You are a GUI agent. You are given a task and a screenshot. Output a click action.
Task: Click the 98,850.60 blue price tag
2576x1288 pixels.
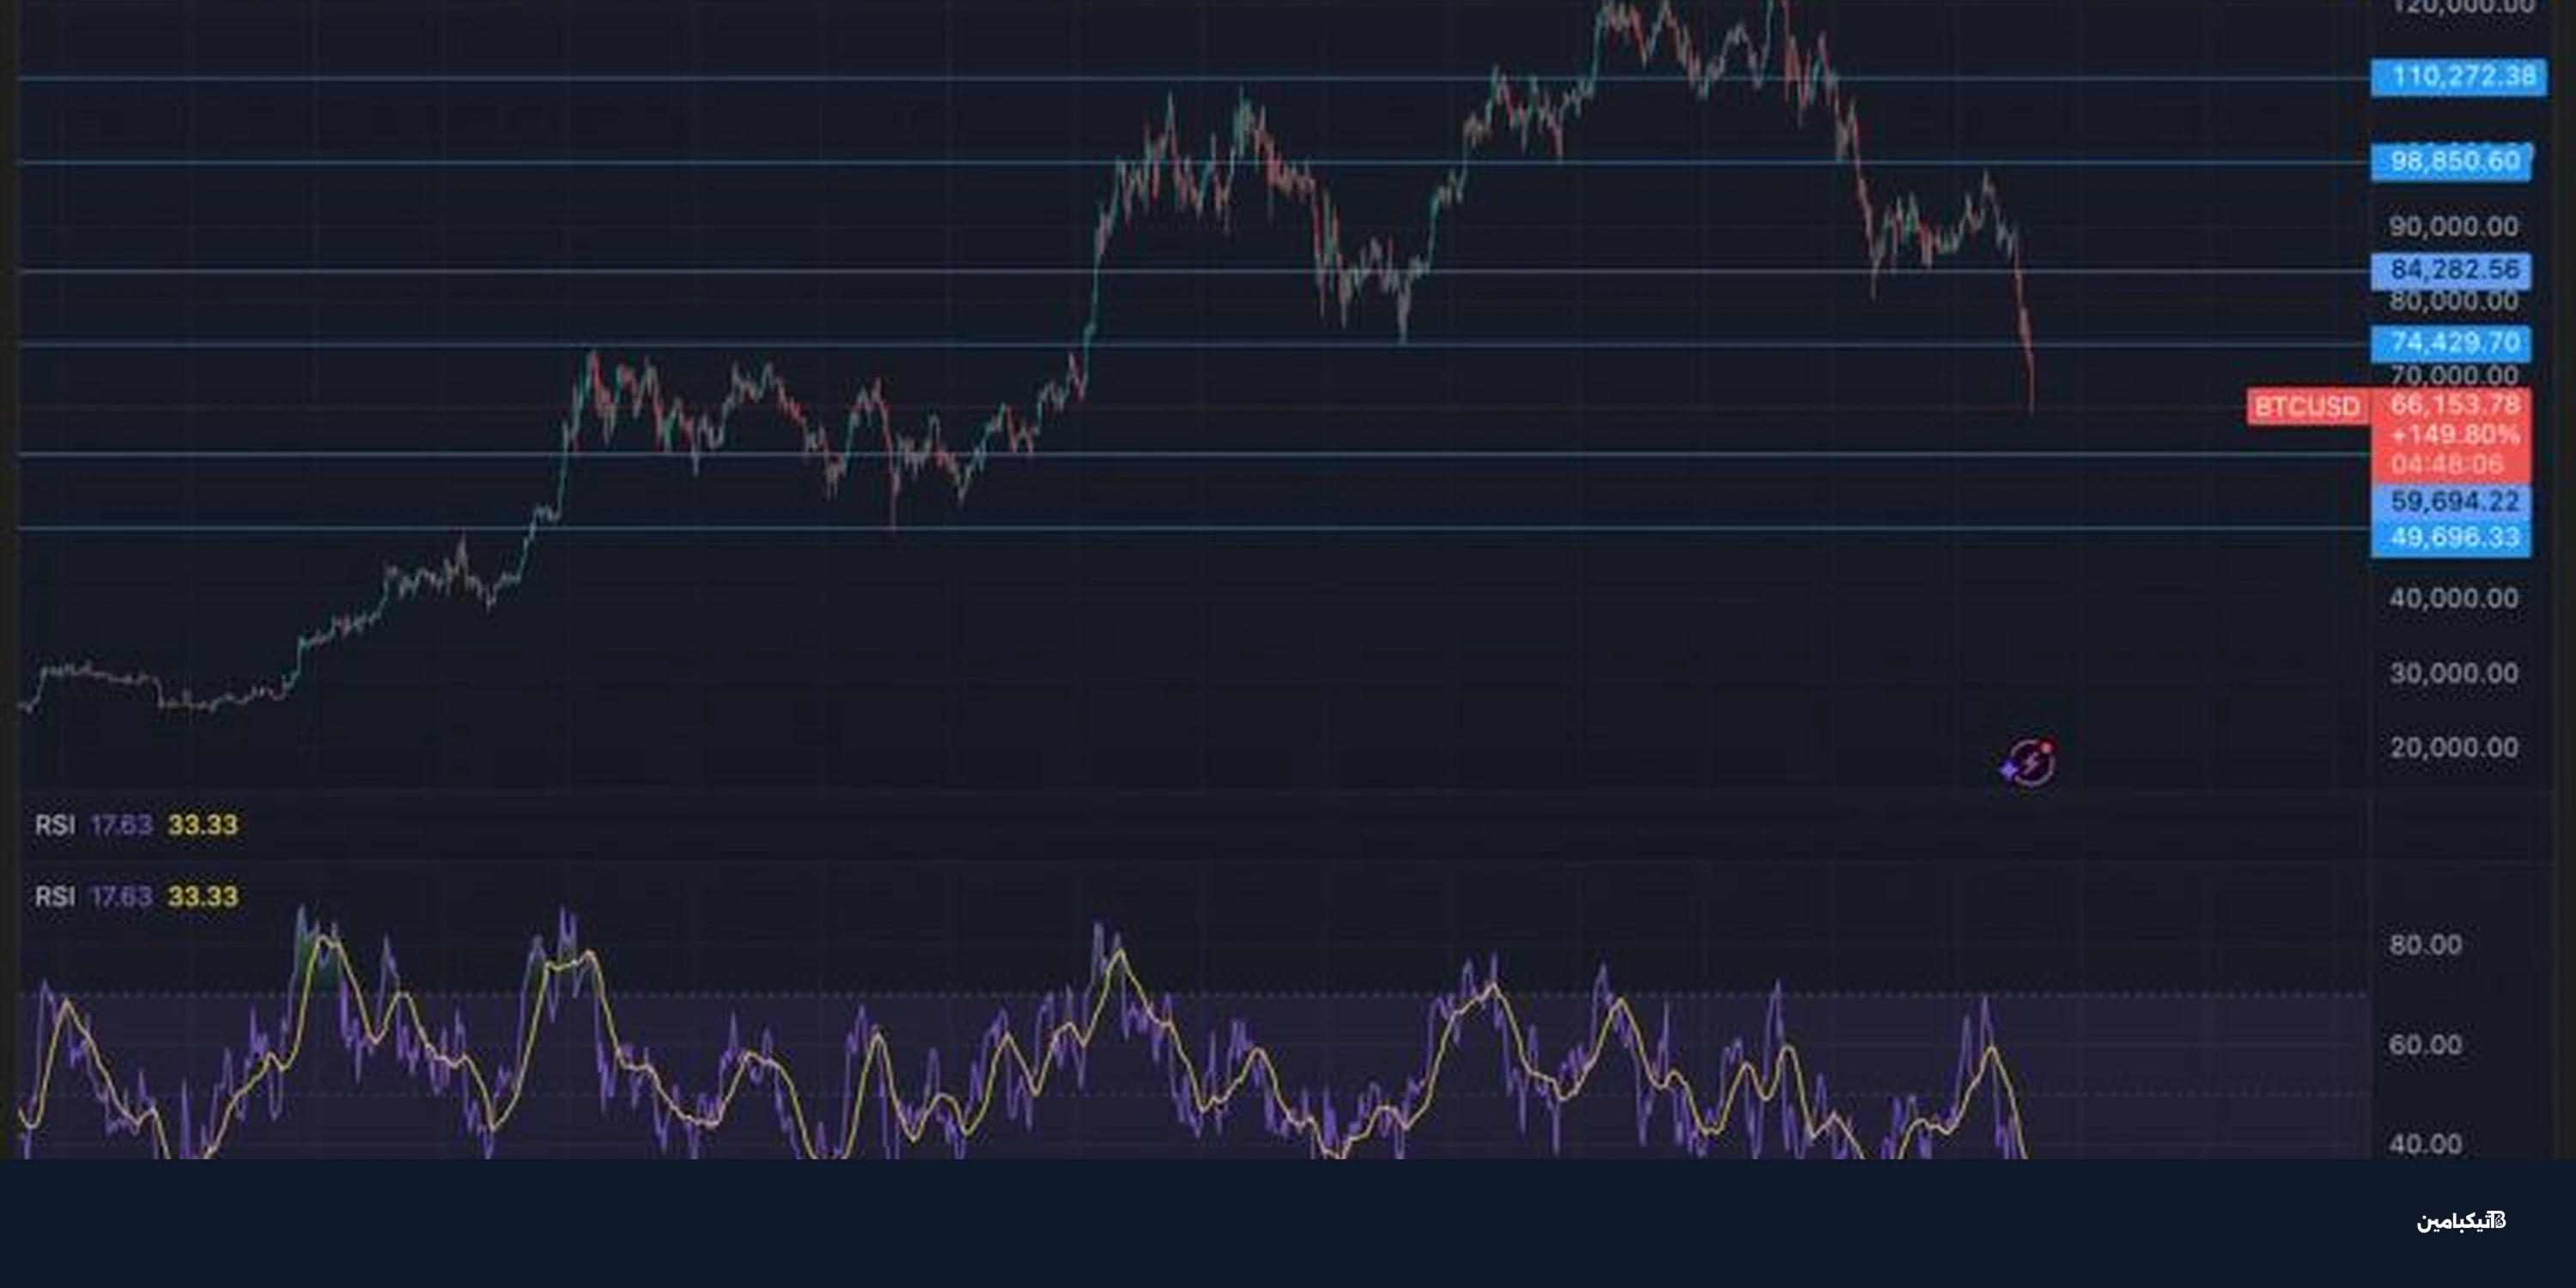[x=2451, y=161]
